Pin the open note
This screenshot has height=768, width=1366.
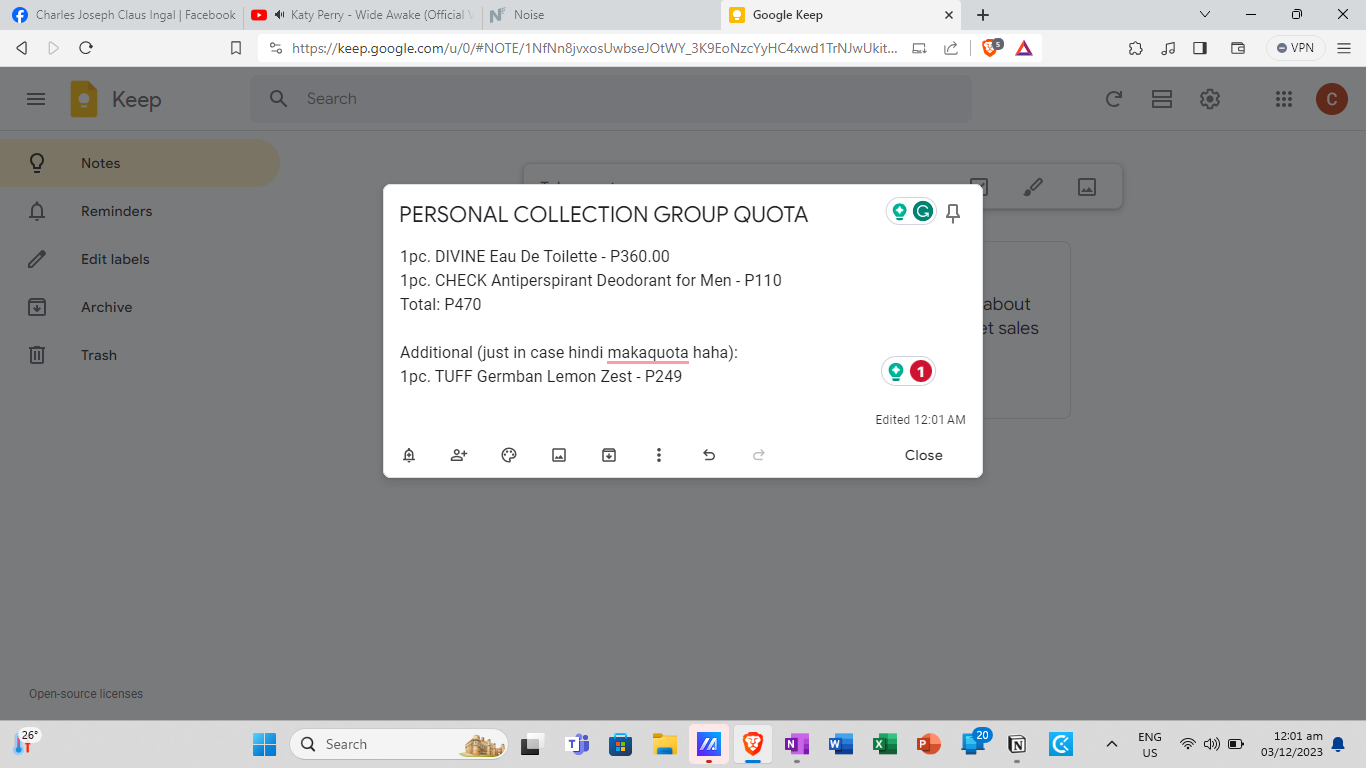pyautogui.click(x=953, y=213)
